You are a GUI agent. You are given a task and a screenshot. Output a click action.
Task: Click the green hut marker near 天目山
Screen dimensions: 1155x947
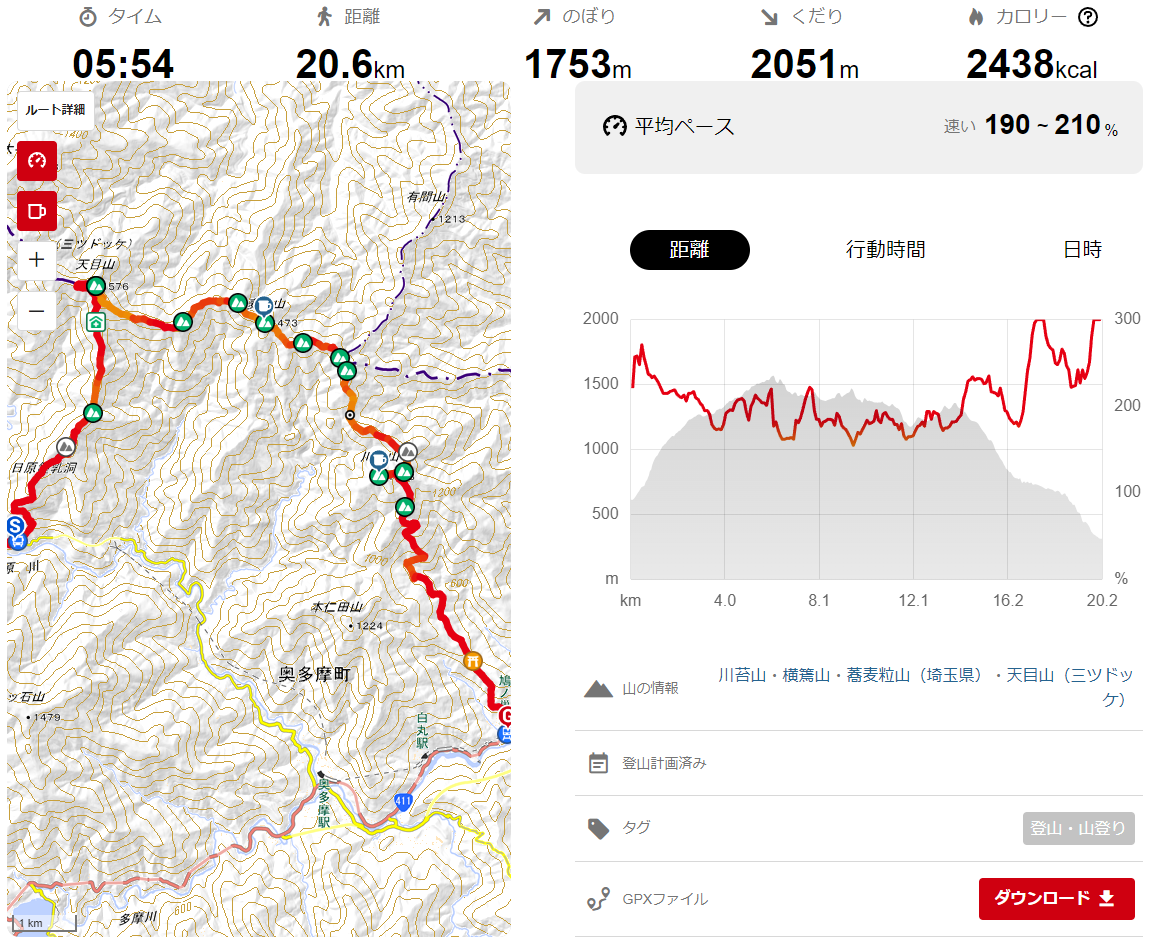pyautogui.click(x=96, y=322)
